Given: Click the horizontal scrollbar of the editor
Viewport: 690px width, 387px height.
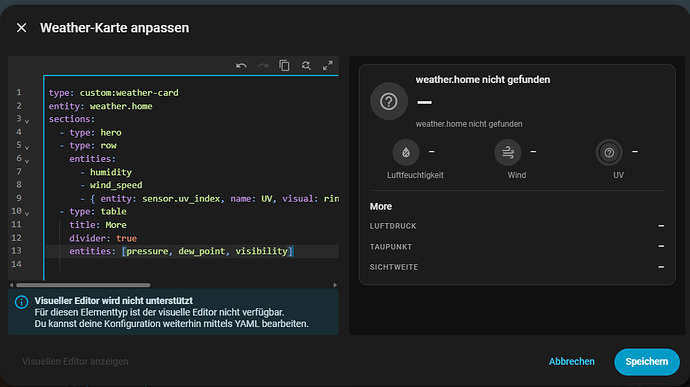Looking at the screenshot, I should [83, 285].
